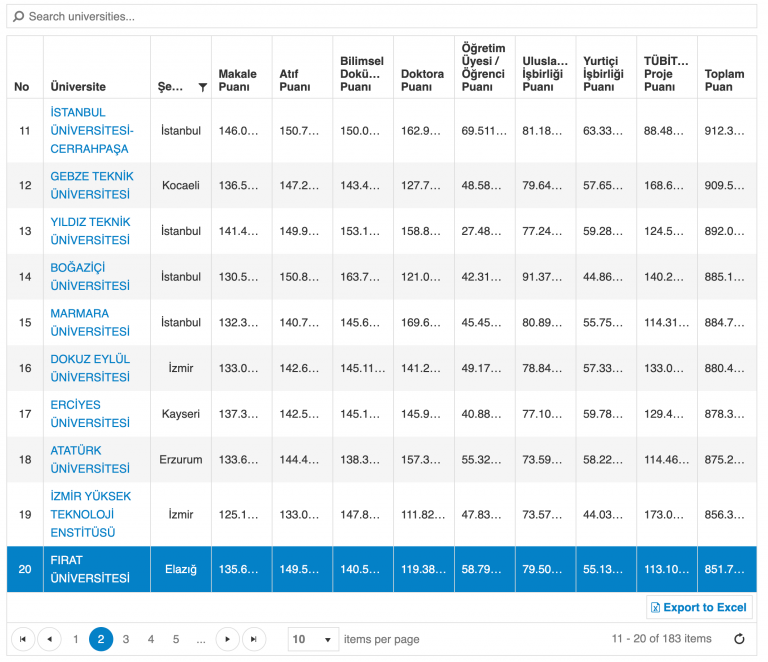This screenshot has height=662, width=768.
Task: Click Atıf score 133.0… cell
Action: click(303, 515)
